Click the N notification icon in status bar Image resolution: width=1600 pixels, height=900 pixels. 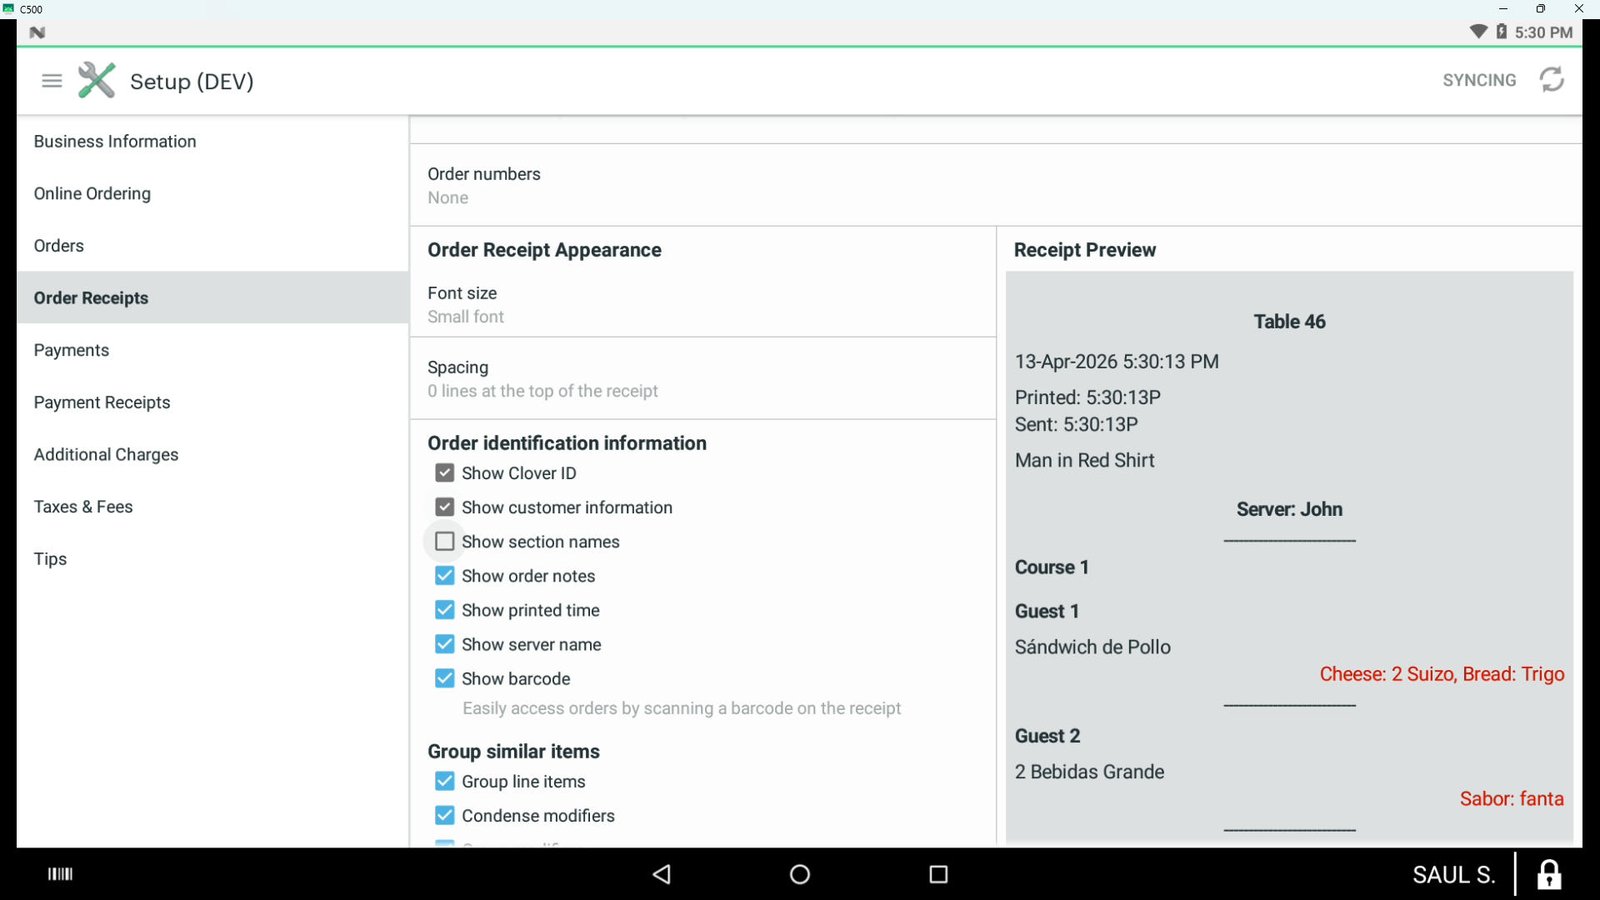[x=37, y=32]
